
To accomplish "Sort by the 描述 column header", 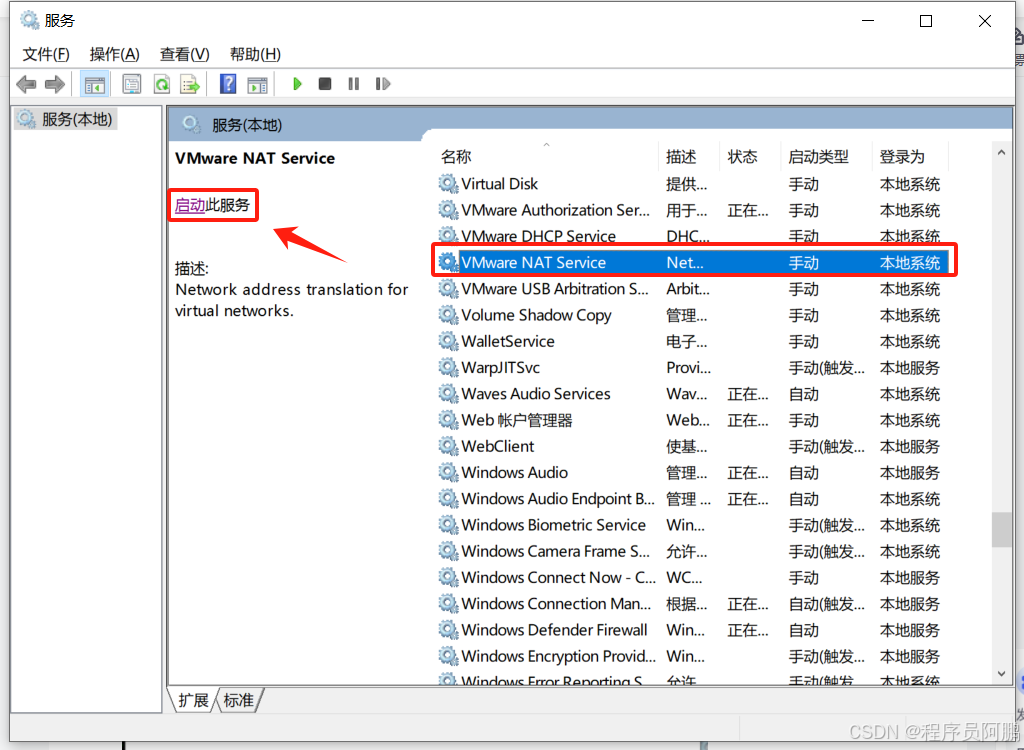I will click(x=689, y=157).
